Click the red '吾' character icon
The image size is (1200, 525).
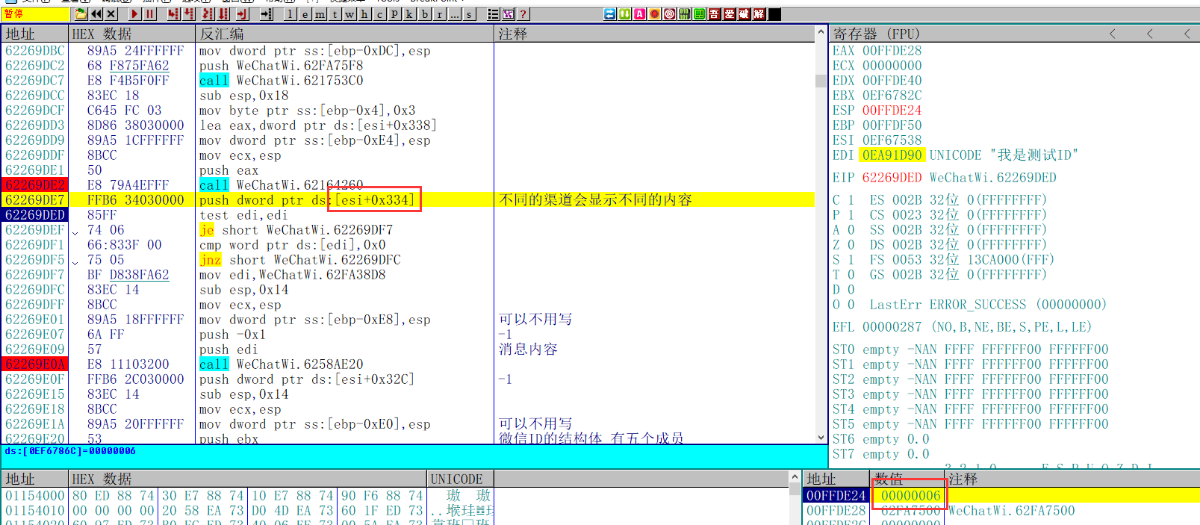coord(715,14)
